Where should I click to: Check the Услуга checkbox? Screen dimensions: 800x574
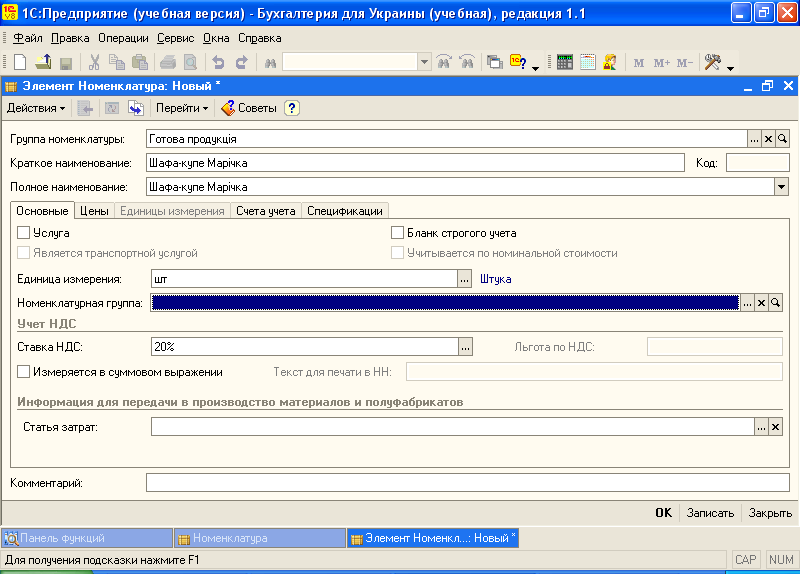[x=23, y=233]
